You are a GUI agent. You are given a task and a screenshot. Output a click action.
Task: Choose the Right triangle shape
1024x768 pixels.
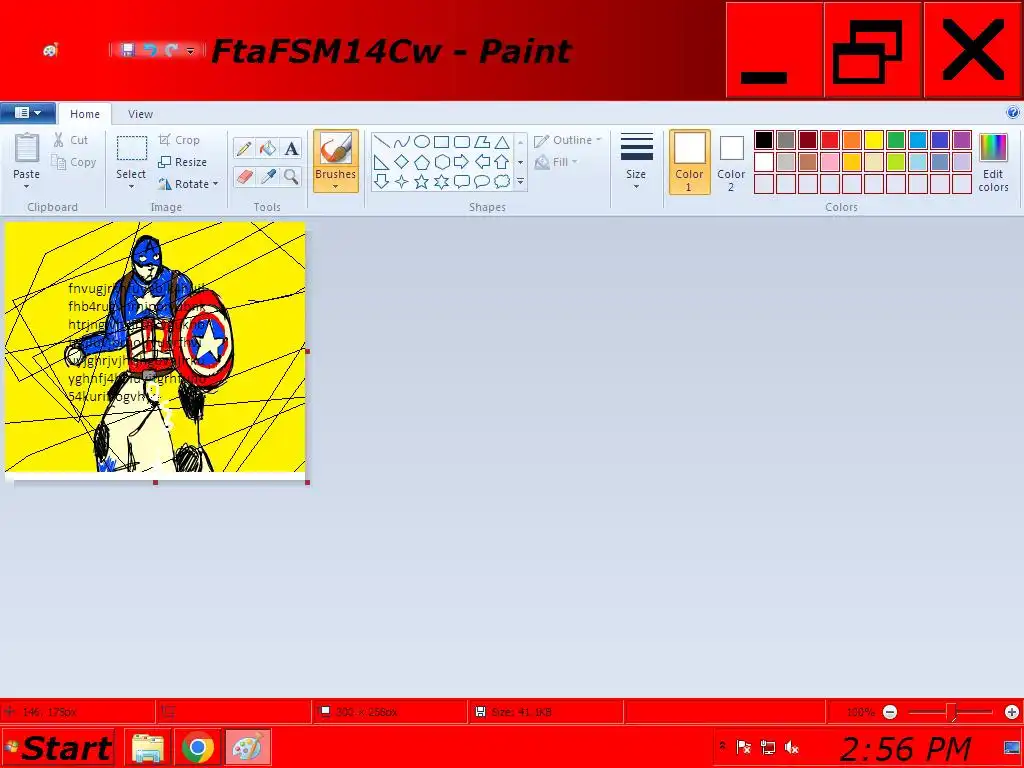(x=382, y=161)
